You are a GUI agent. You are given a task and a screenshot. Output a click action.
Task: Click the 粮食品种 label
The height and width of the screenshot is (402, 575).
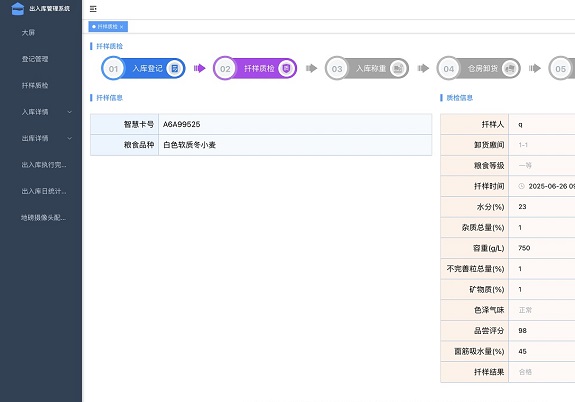pyautogui.click(x=139, y=145)
